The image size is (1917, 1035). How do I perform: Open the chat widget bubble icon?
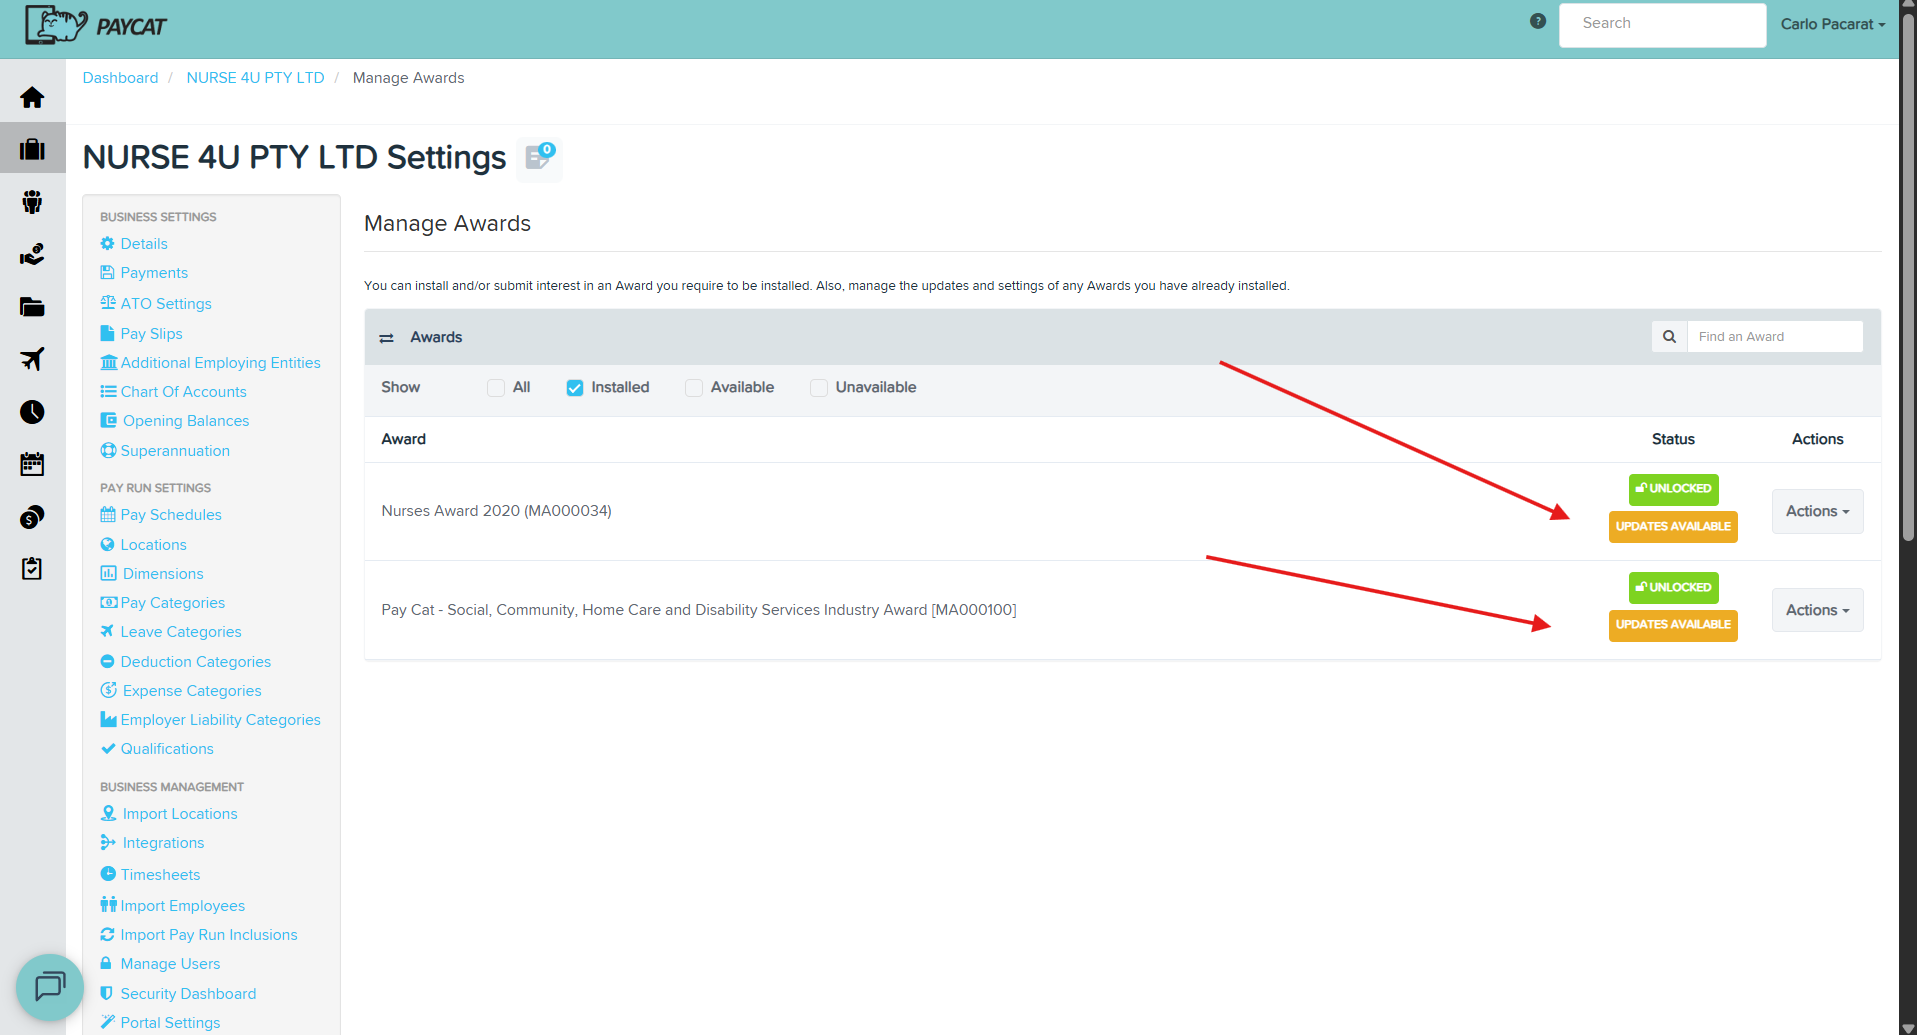(49, 986)
